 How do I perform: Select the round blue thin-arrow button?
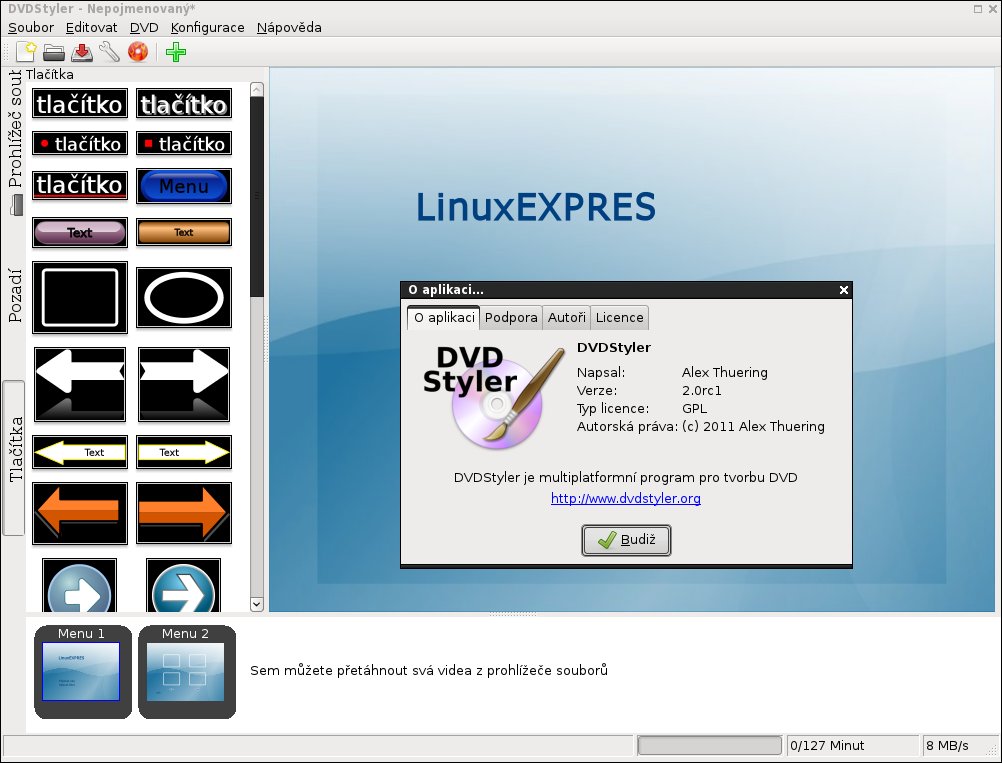pos(184,585)
